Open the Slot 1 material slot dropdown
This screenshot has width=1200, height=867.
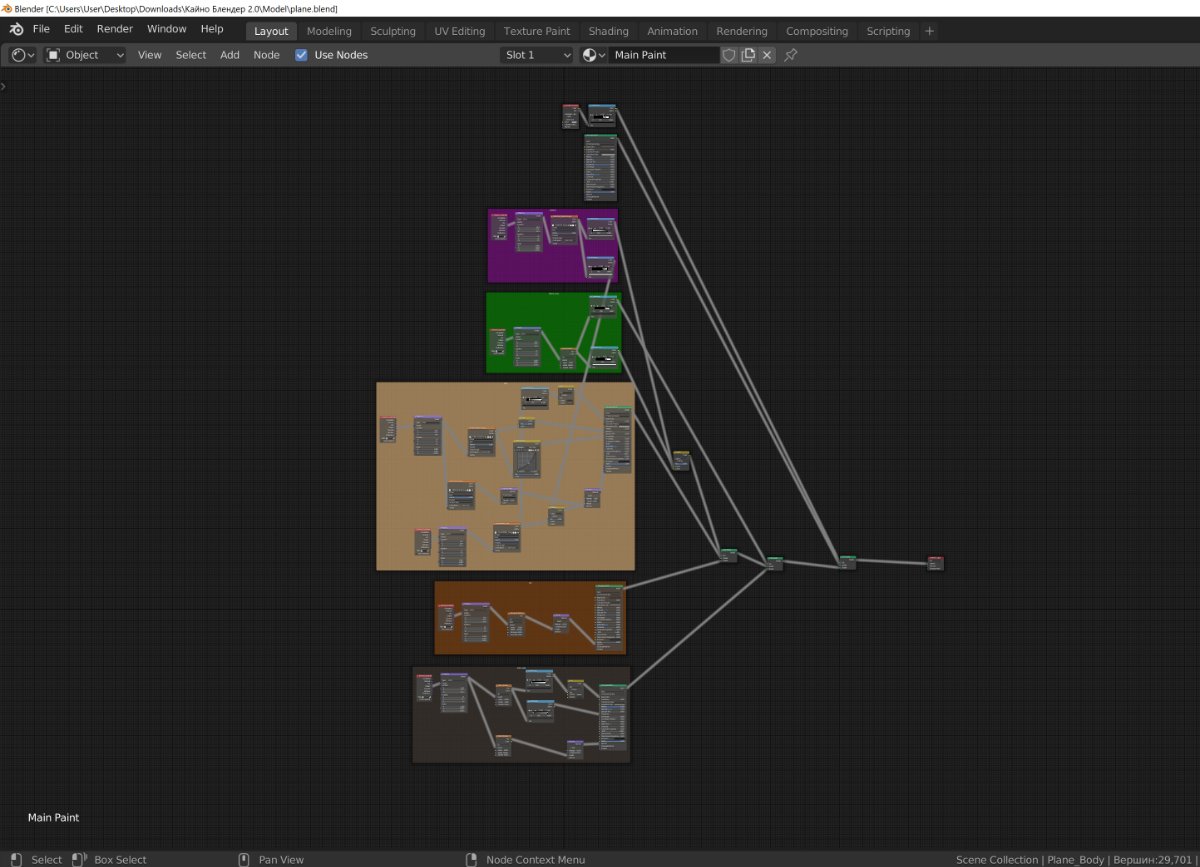point(538,55)
